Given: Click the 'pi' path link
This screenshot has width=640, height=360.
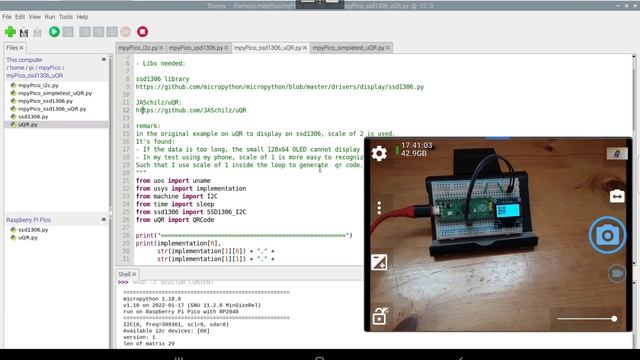Looking at the screenshot, I should 31,68.
